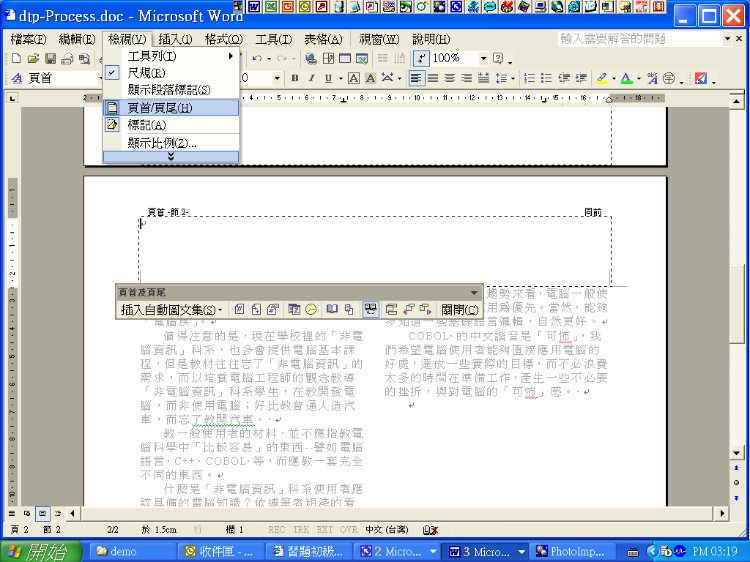
Task: Click the Character Shading icon (shaded A)
Action: coord(371,78)
